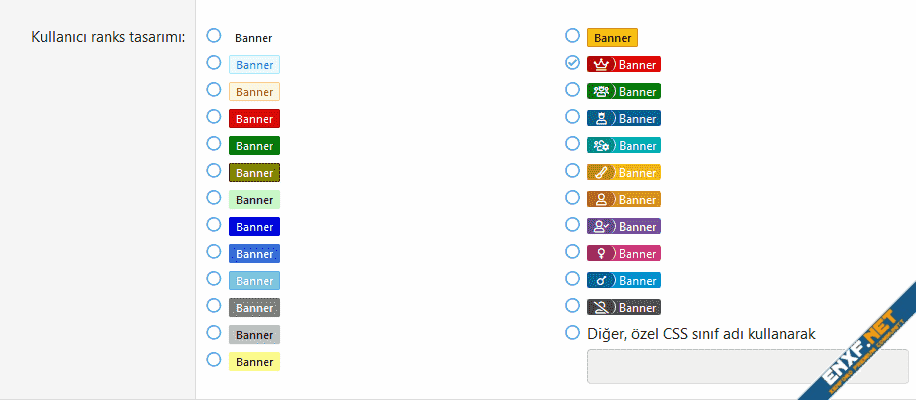Click the paintbrush icon yellow banner
The width and height of the screenshot is (916, 400).
coord(623,173)
